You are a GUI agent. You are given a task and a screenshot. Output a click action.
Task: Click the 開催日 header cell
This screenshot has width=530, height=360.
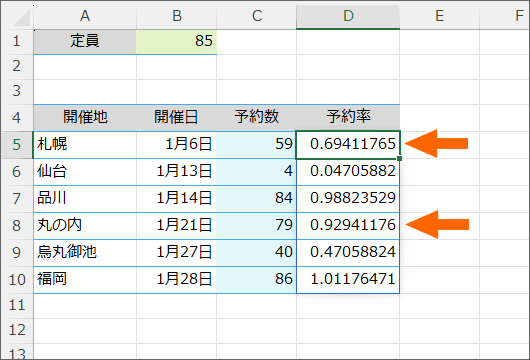tap(176, 118)
